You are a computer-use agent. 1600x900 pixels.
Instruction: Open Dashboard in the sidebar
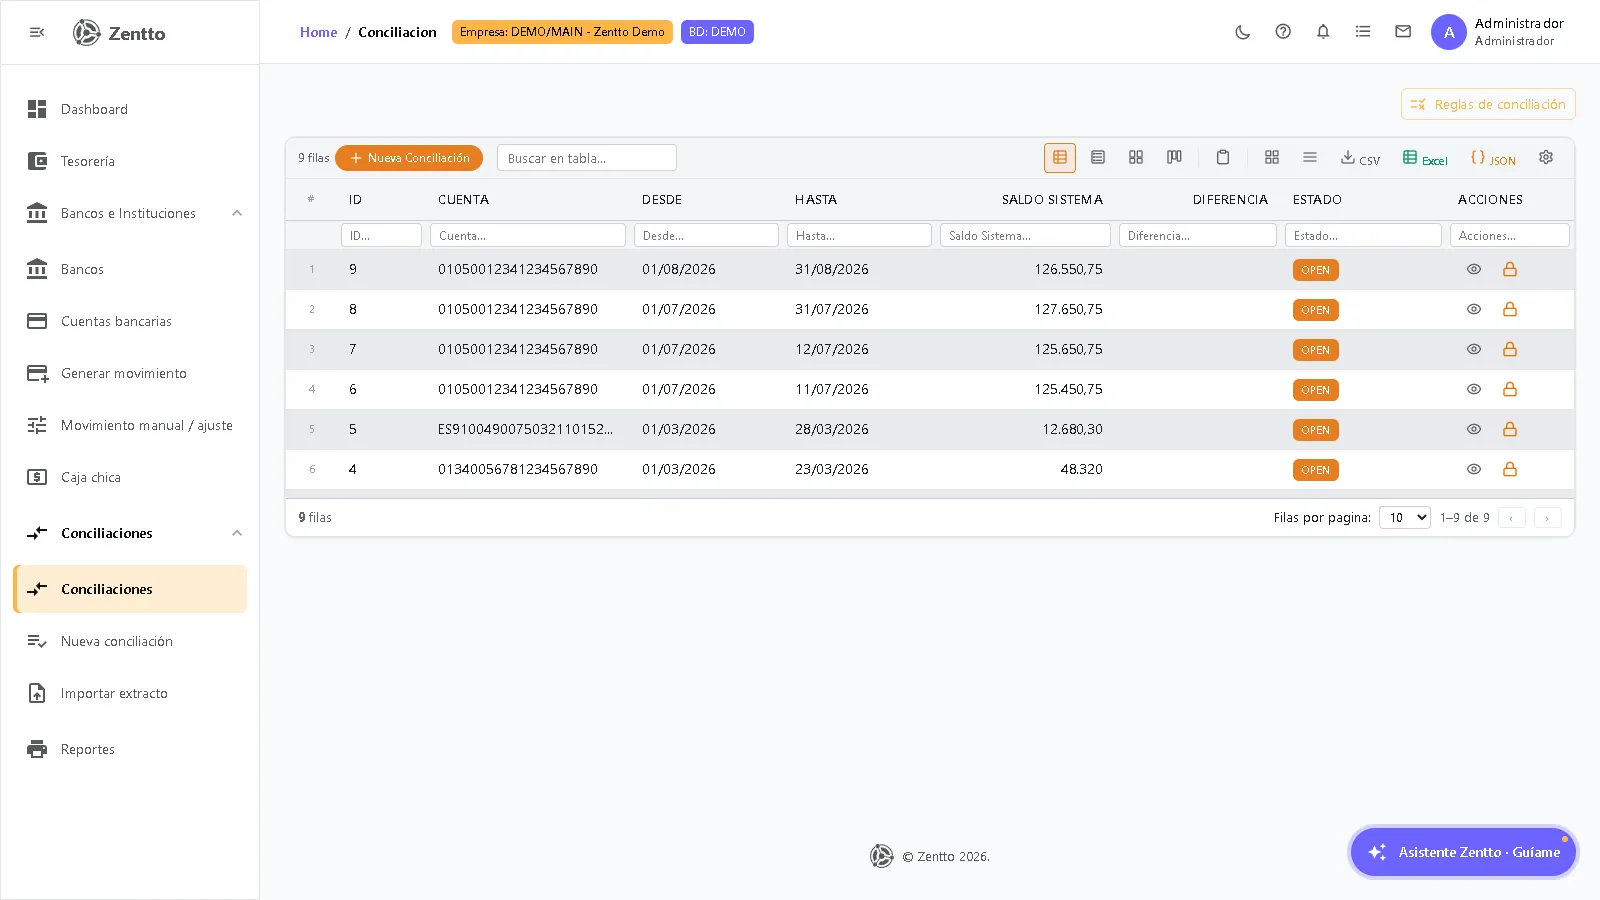coord(130,109)
